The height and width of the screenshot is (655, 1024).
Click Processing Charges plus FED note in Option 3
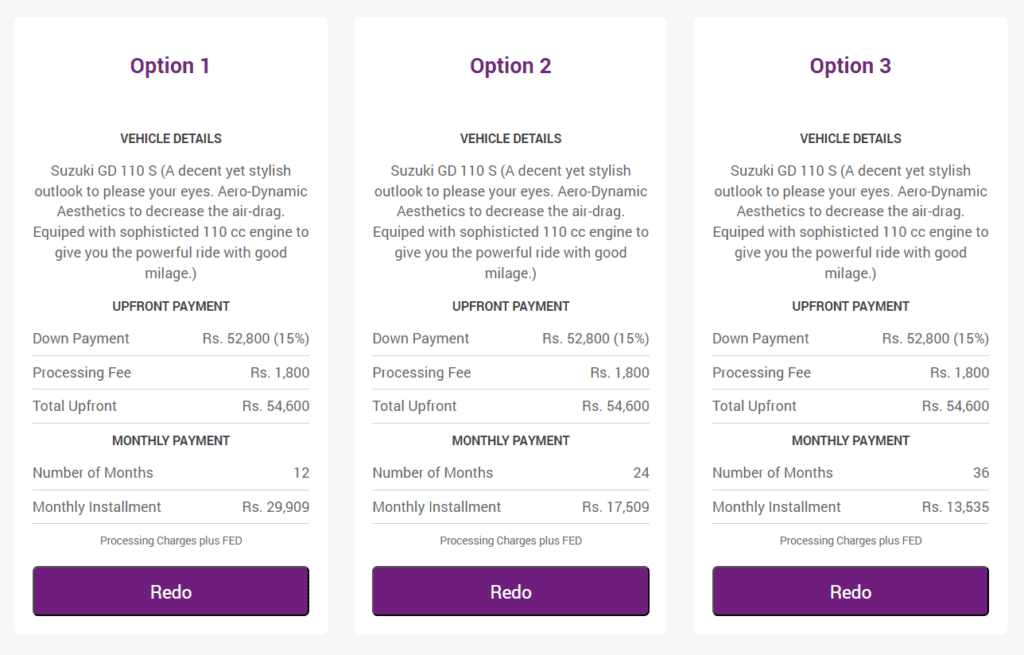pyautogui.click(x=850, y=541)
